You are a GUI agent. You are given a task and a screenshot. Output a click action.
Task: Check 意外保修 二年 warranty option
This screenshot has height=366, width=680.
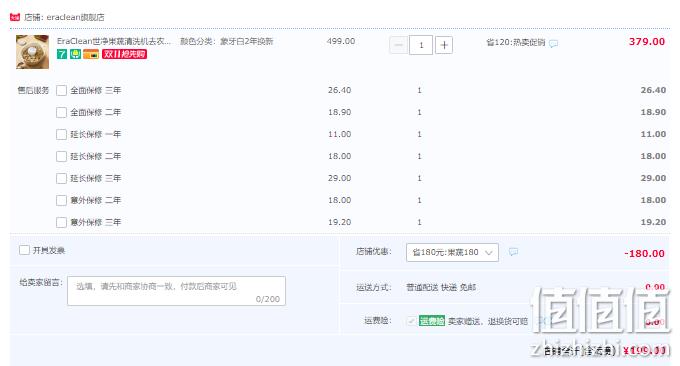pos(62,200)
